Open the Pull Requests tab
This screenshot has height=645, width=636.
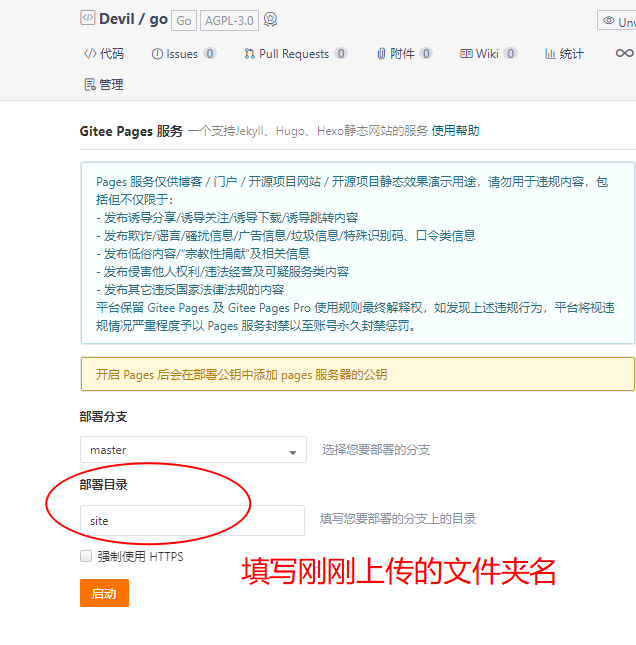coord(296,53)
